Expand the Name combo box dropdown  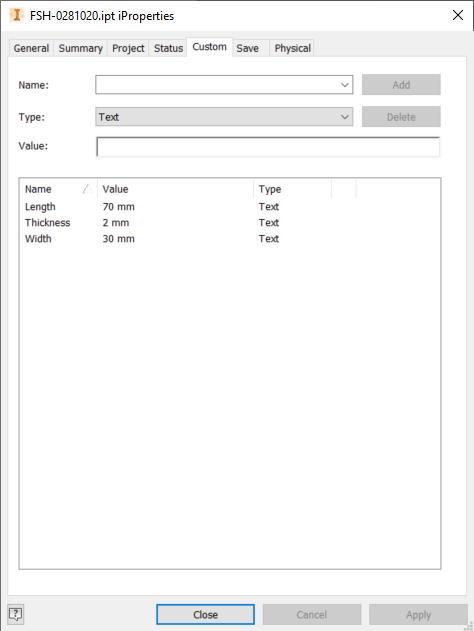coord(344,85)
